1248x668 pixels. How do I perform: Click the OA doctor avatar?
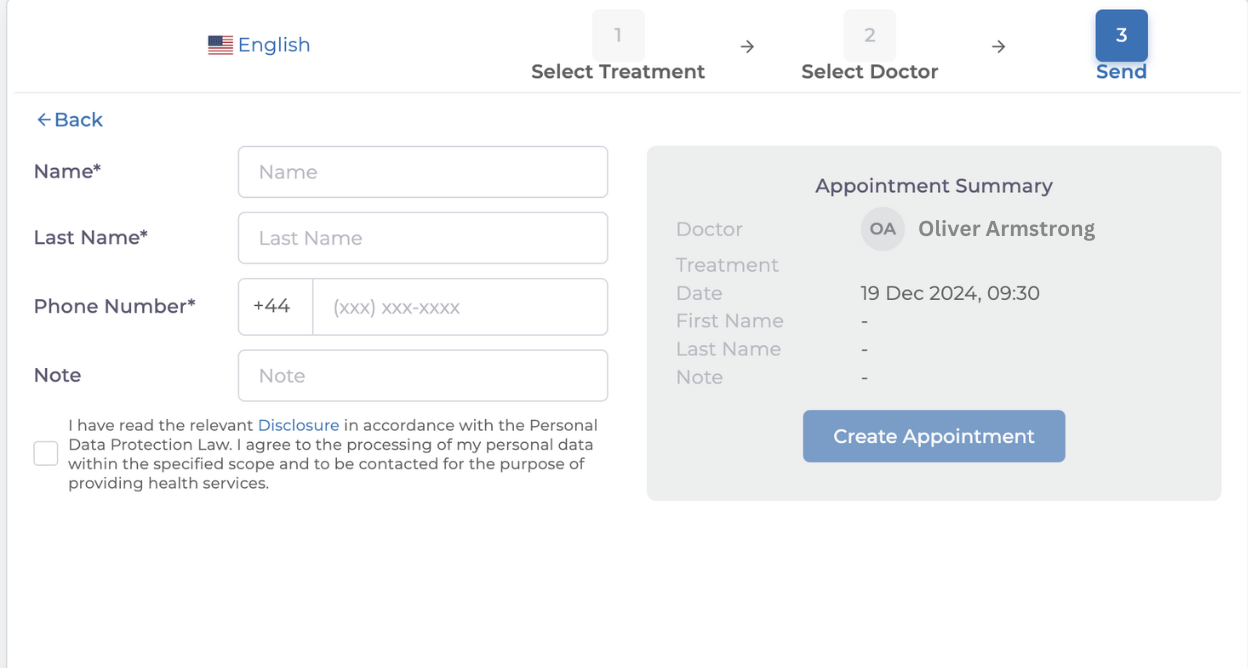pyautogui.click(x=882, y=229)
